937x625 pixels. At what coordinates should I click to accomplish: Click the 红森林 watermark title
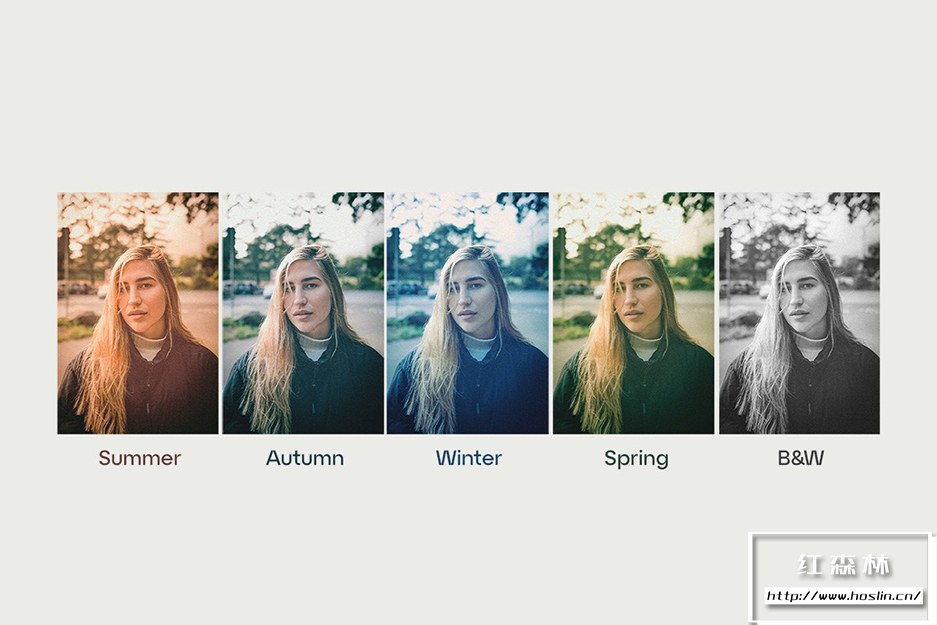coord(843,565)
